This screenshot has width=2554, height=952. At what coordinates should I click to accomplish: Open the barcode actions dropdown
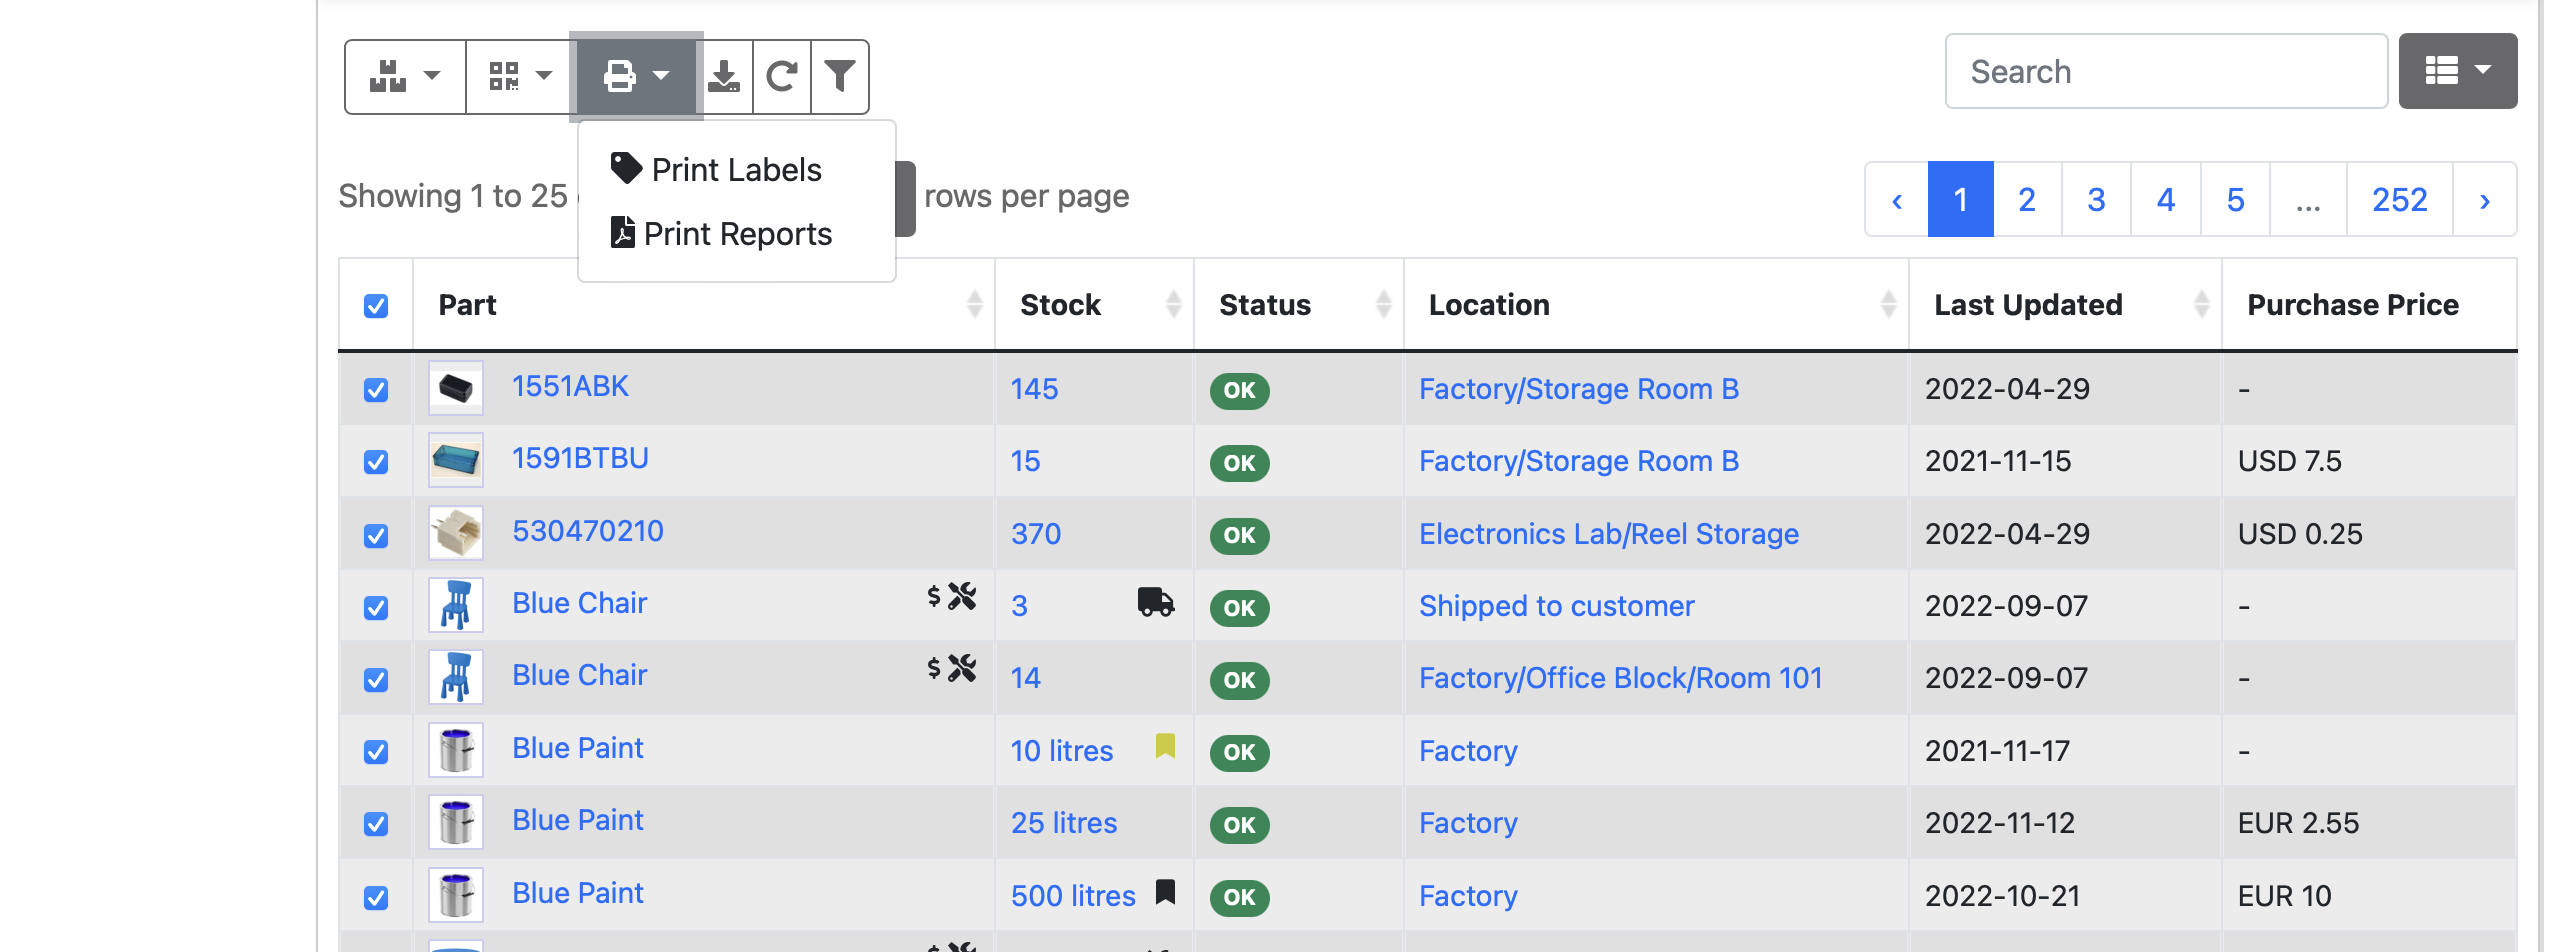(x=519, y=76)
